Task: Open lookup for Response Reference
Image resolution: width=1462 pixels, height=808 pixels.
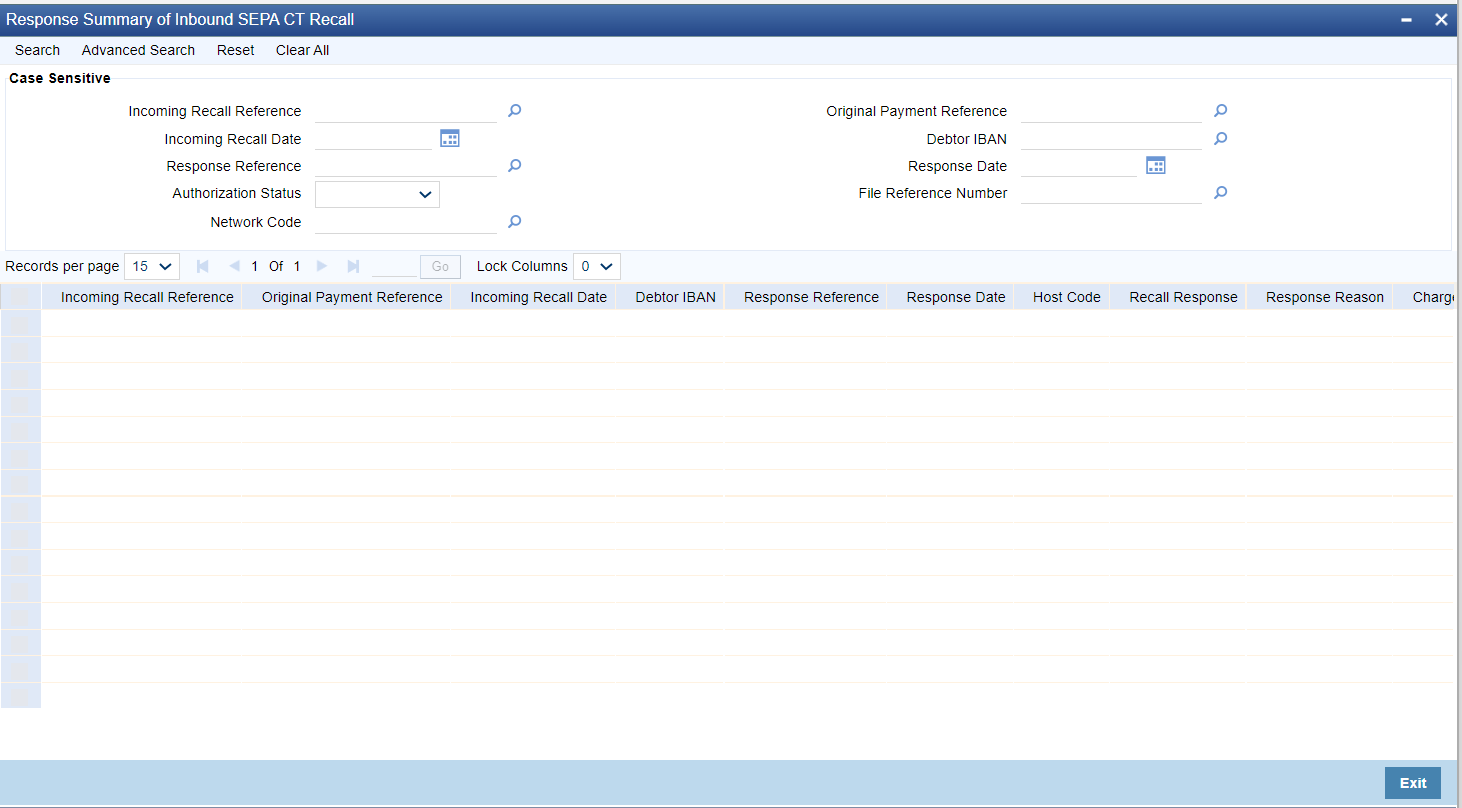Action: click(x=514, y=166)
